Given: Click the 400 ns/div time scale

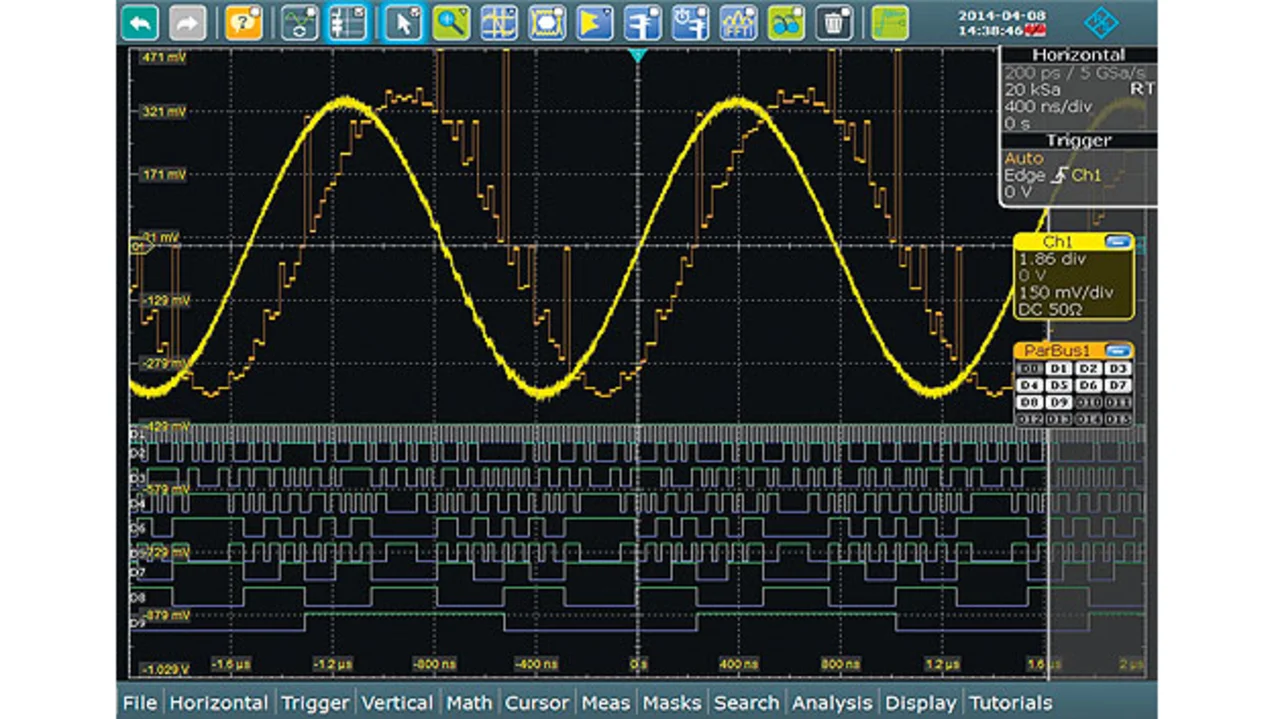Looking at the screenshot, I should [1049, 106].
